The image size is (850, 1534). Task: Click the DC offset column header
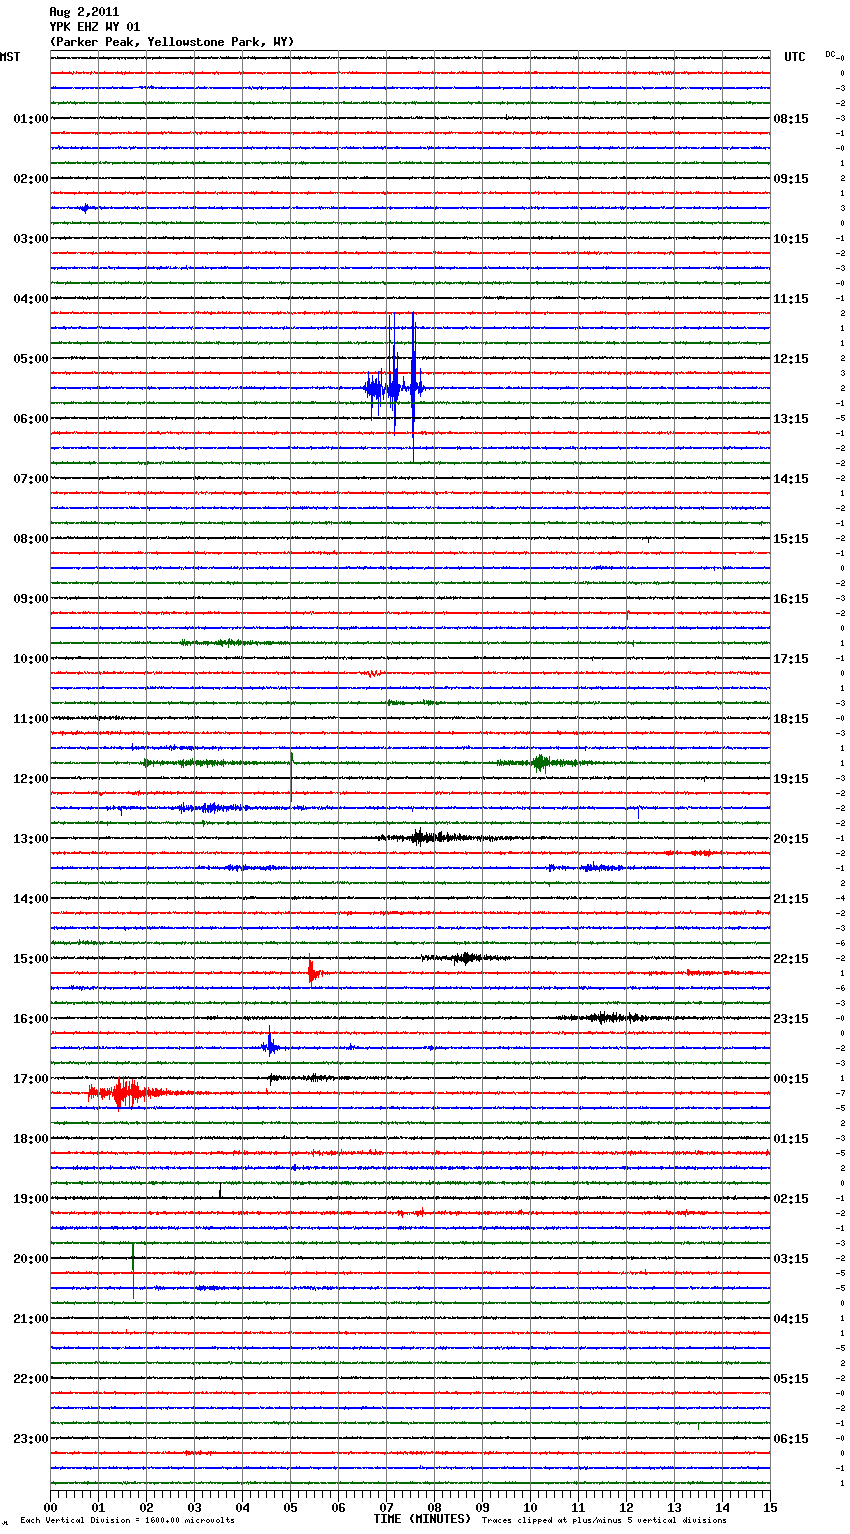click(x=831, y=53)
